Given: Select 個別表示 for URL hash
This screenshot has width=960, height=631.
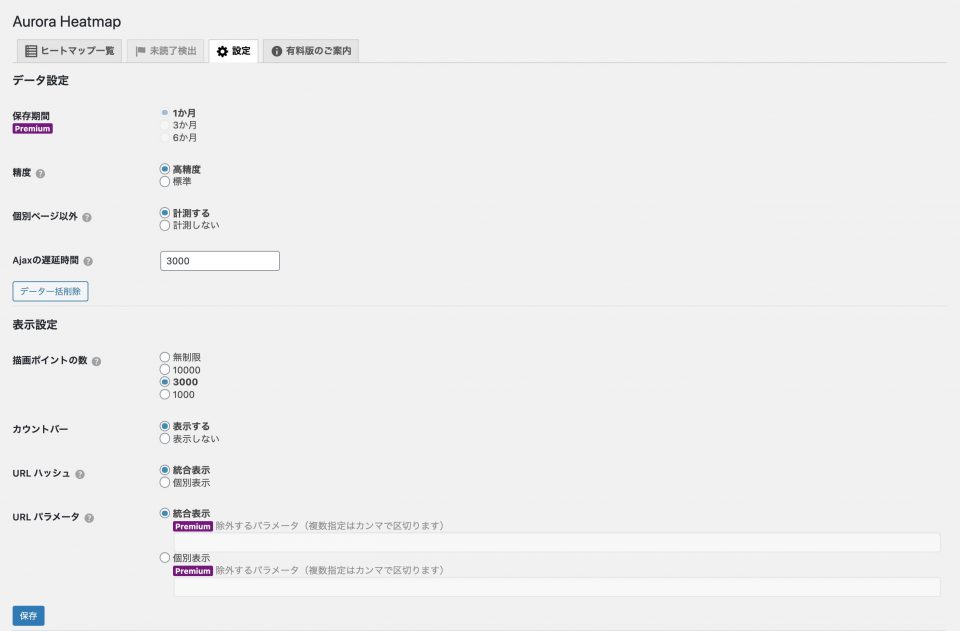Looking at the screenshot, I should click(164, 483).
